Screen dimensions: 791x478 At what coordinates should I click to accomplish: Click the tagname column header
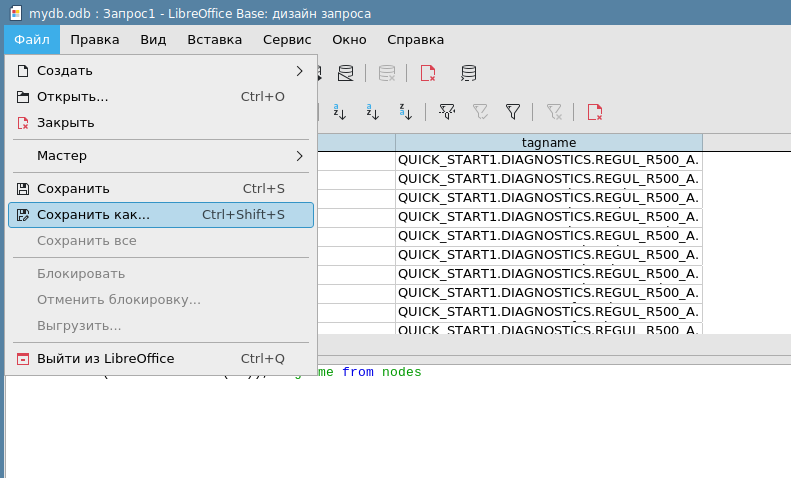(x=549, y=143)
